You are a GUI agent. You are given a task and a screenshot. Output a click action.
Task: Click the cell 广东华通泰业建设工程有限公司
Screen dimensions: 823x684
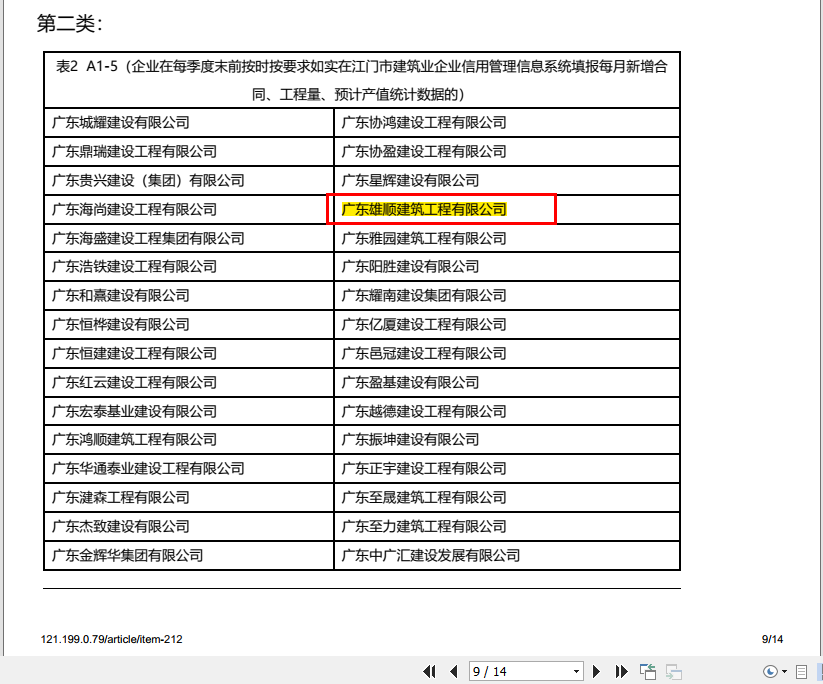pos(189,468)
